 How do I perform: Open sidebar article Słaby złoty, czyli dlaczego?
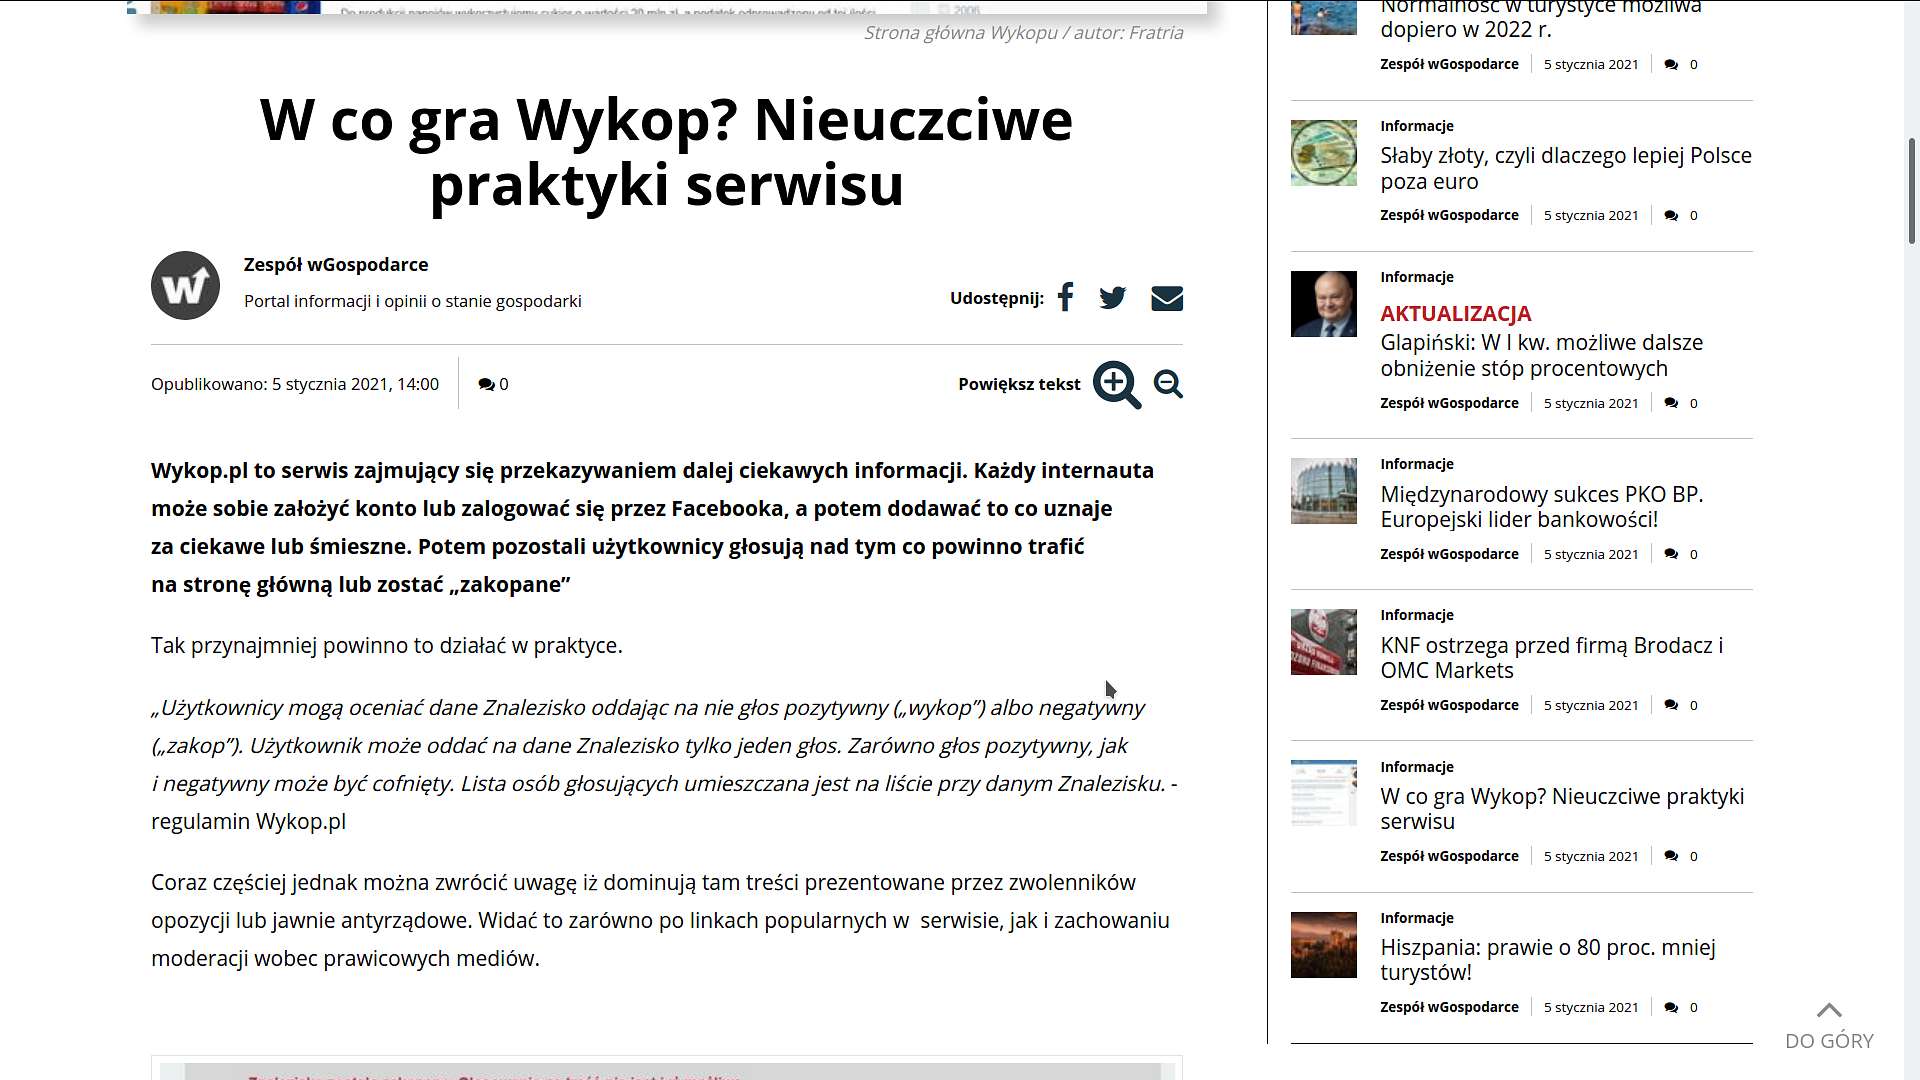[1566, 168]
